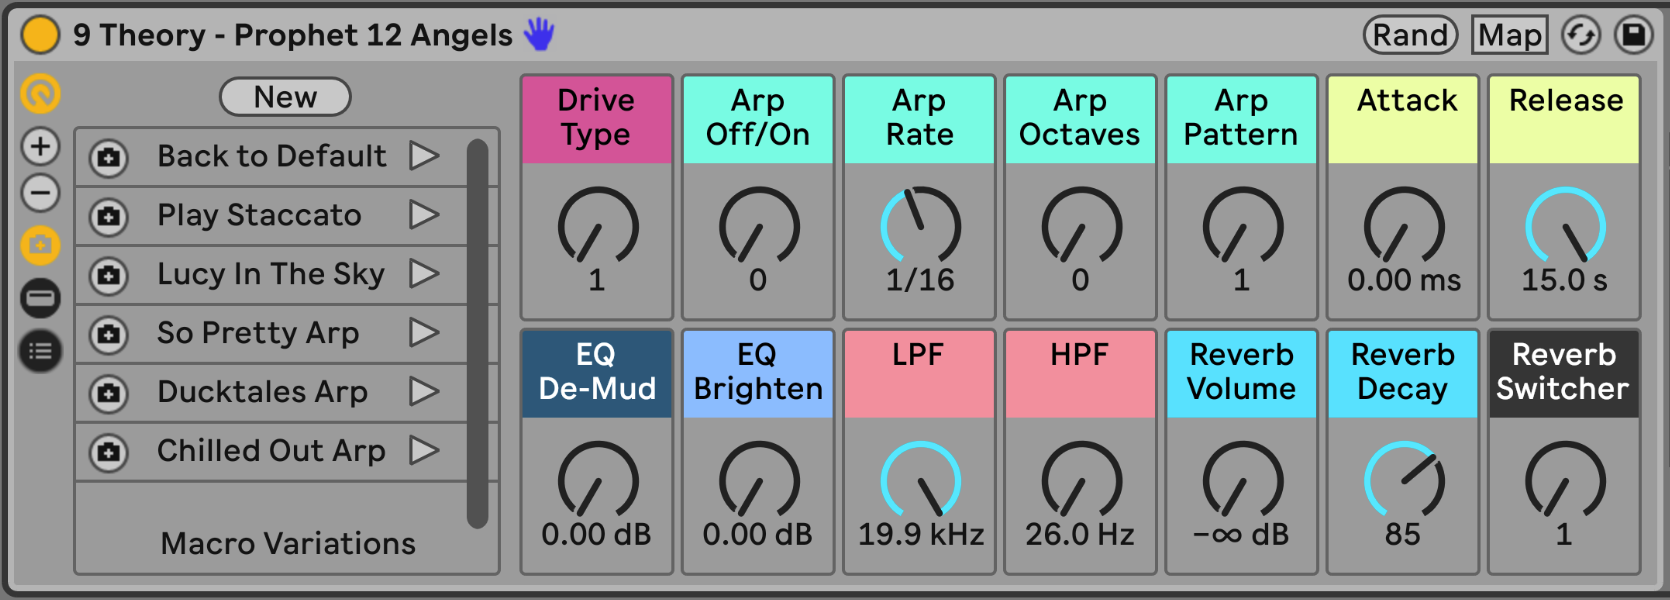Overwrite Lucy In The Sky camera icon
The height and width of the screenshot is (600, 1670).
tap(109, 275)
